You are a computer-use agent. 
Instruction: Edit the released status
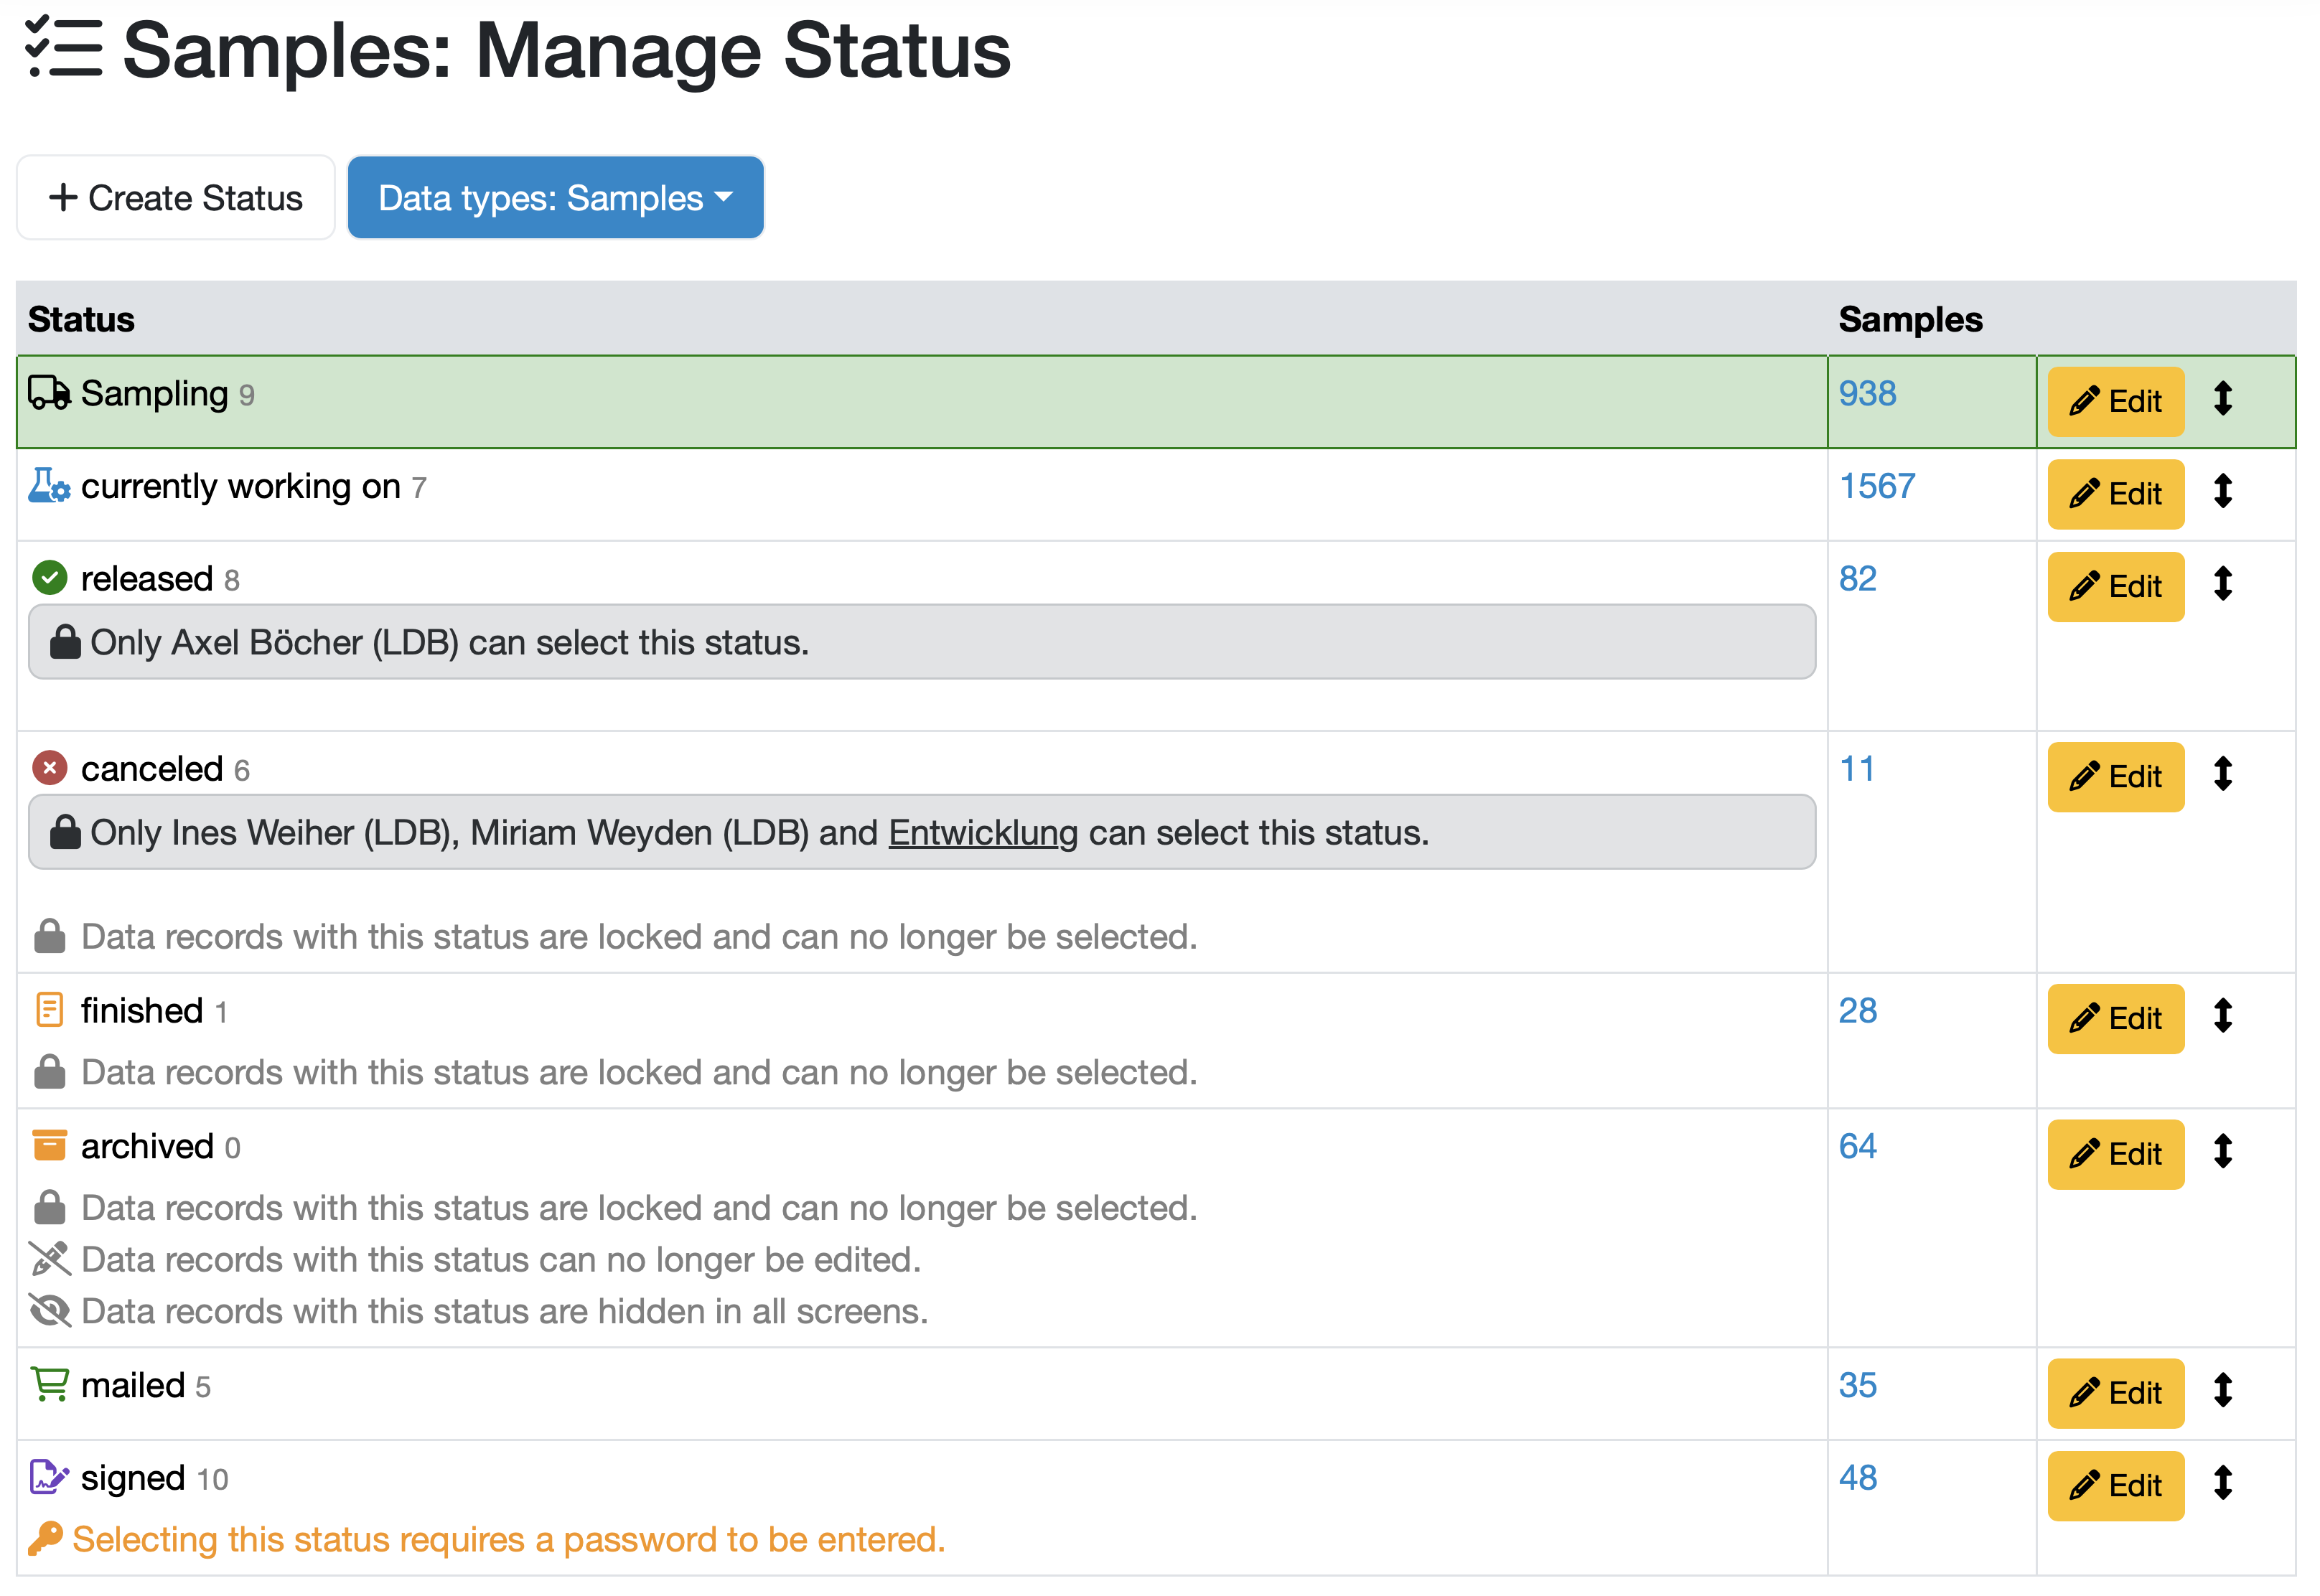point(2115,586)
